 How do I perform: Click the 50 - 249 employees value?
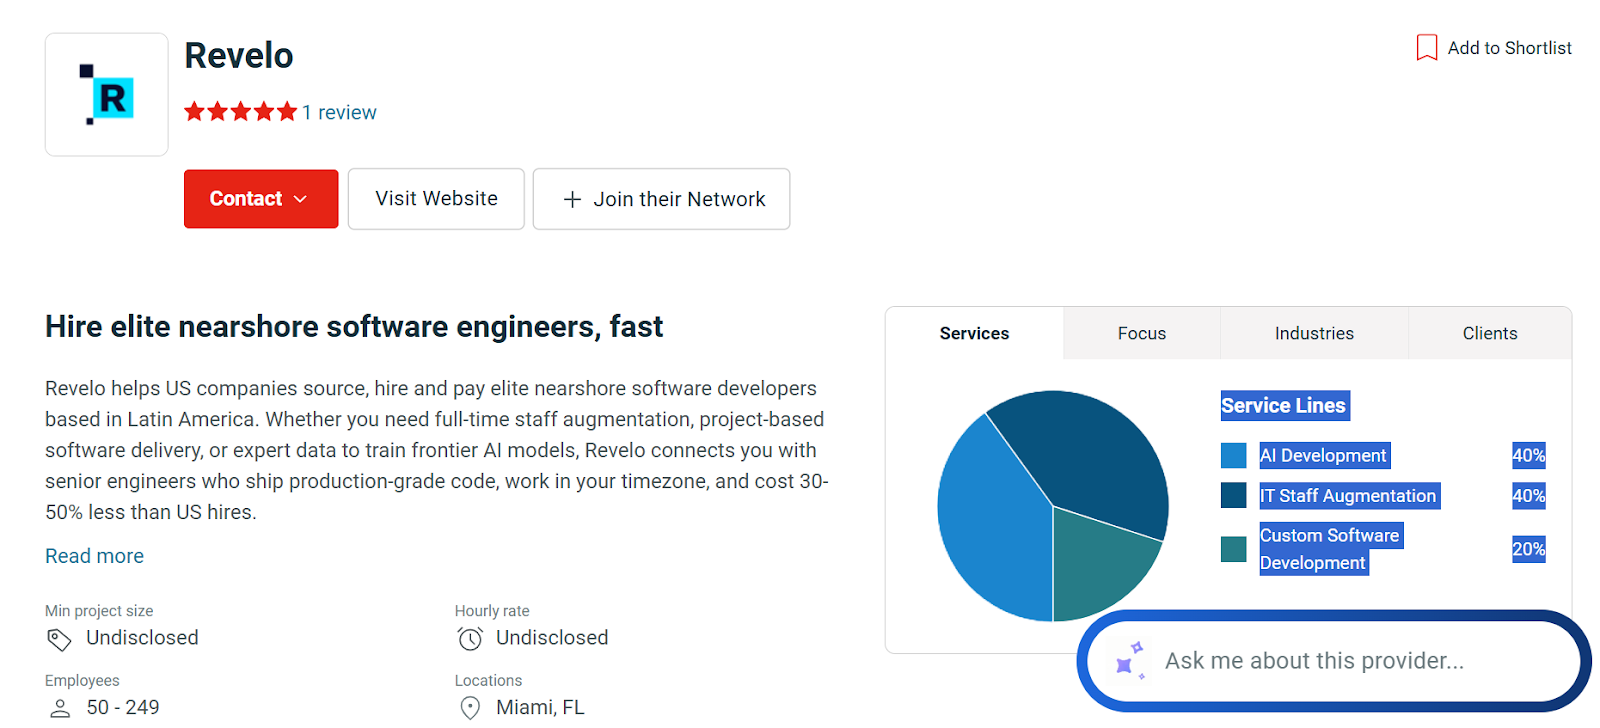tap(123, 708)
